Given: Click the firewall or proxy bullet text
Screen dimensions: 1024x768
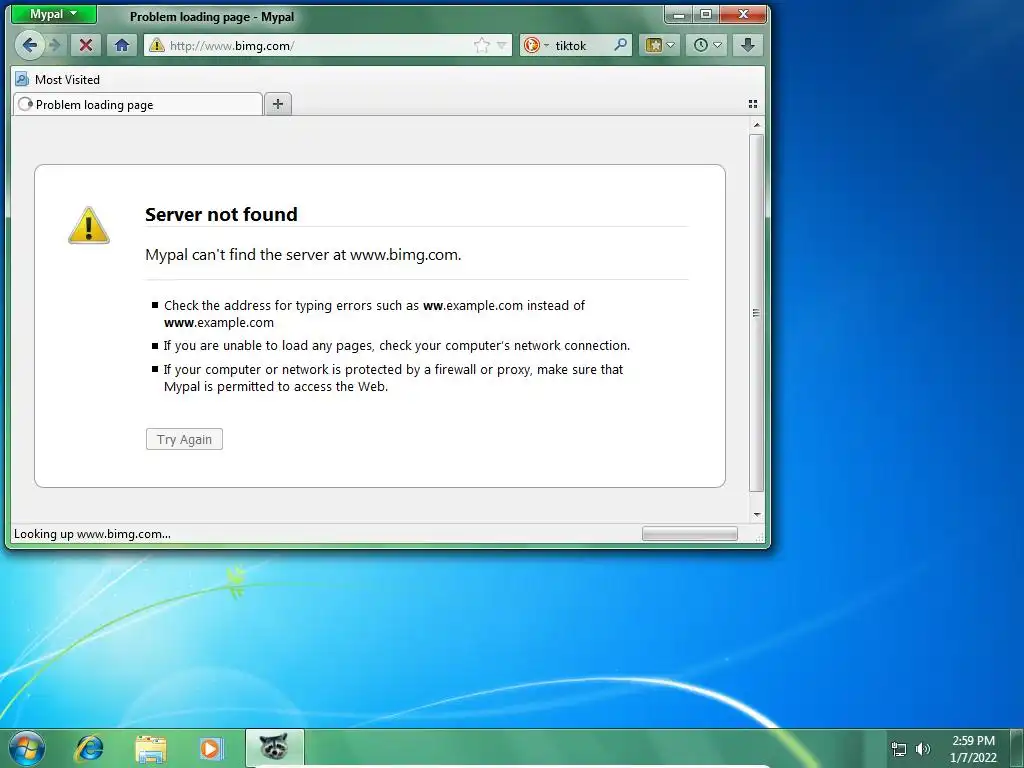Looking at the screenshot, I should click(x=393, y=378).
